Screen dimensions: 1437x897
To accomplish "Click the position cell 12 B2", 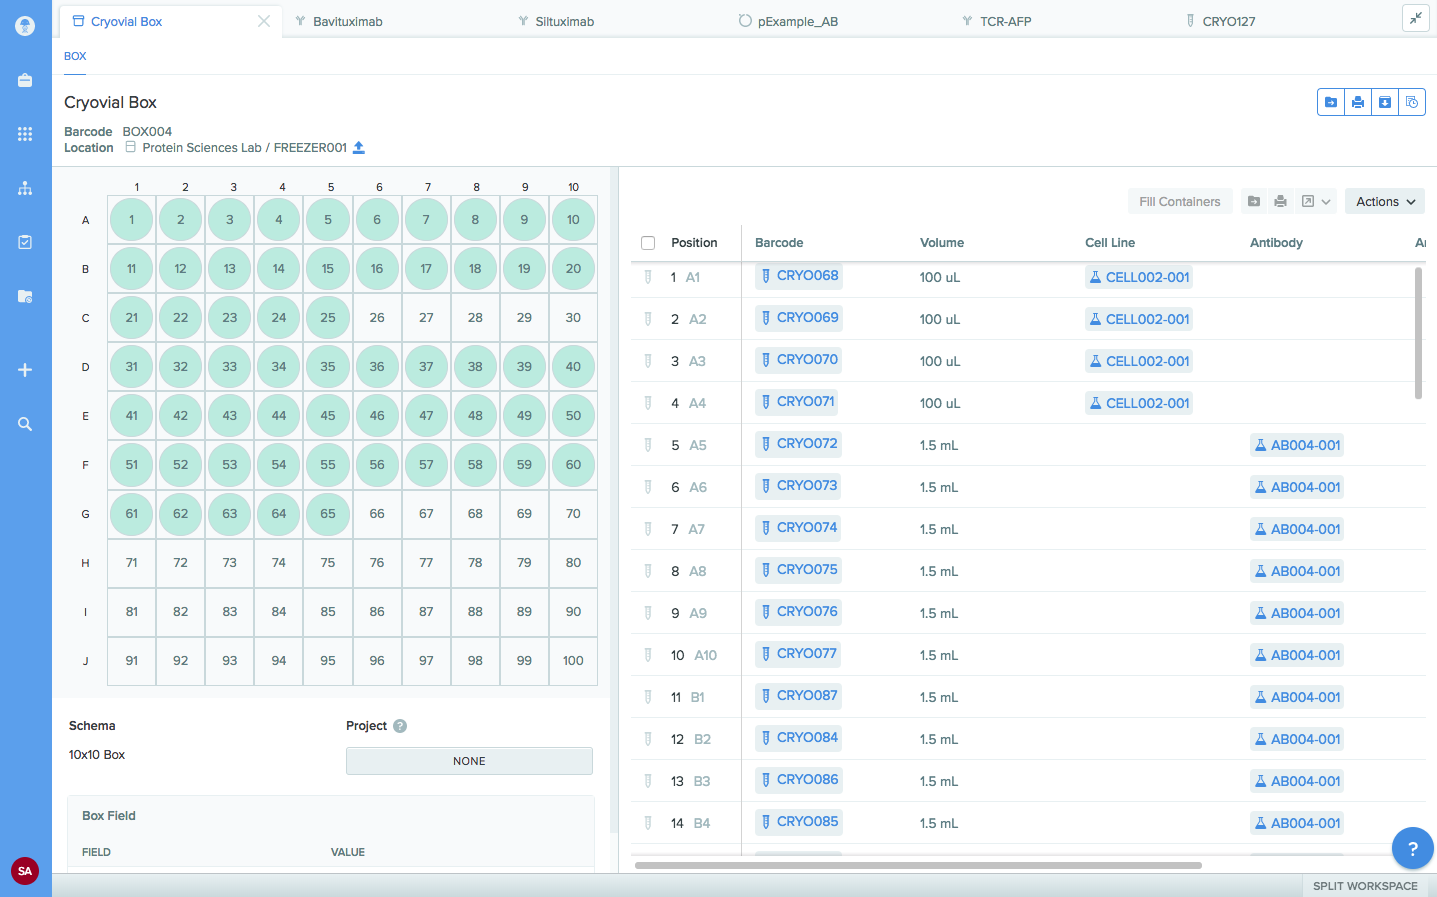I will (691, 739).
